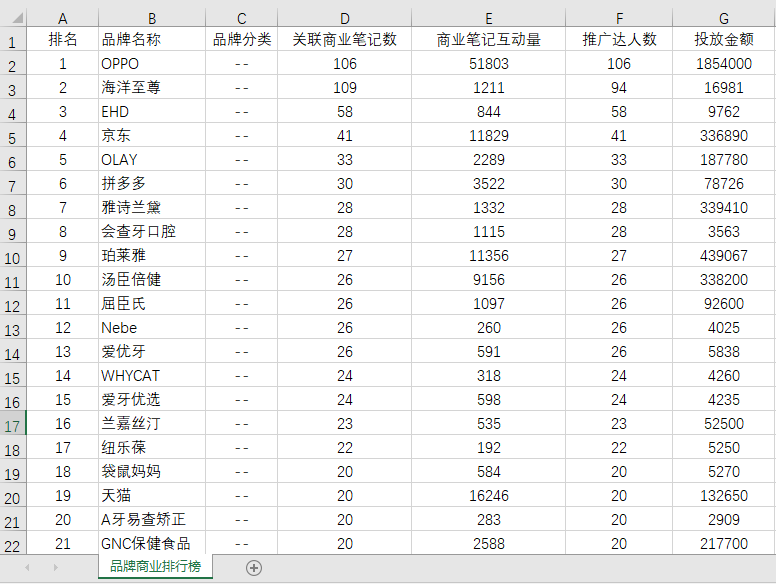The height and width of the screenshot is (584, 776).
Task: Select the GNC保健食品 cell
Action: coord(152,543)
